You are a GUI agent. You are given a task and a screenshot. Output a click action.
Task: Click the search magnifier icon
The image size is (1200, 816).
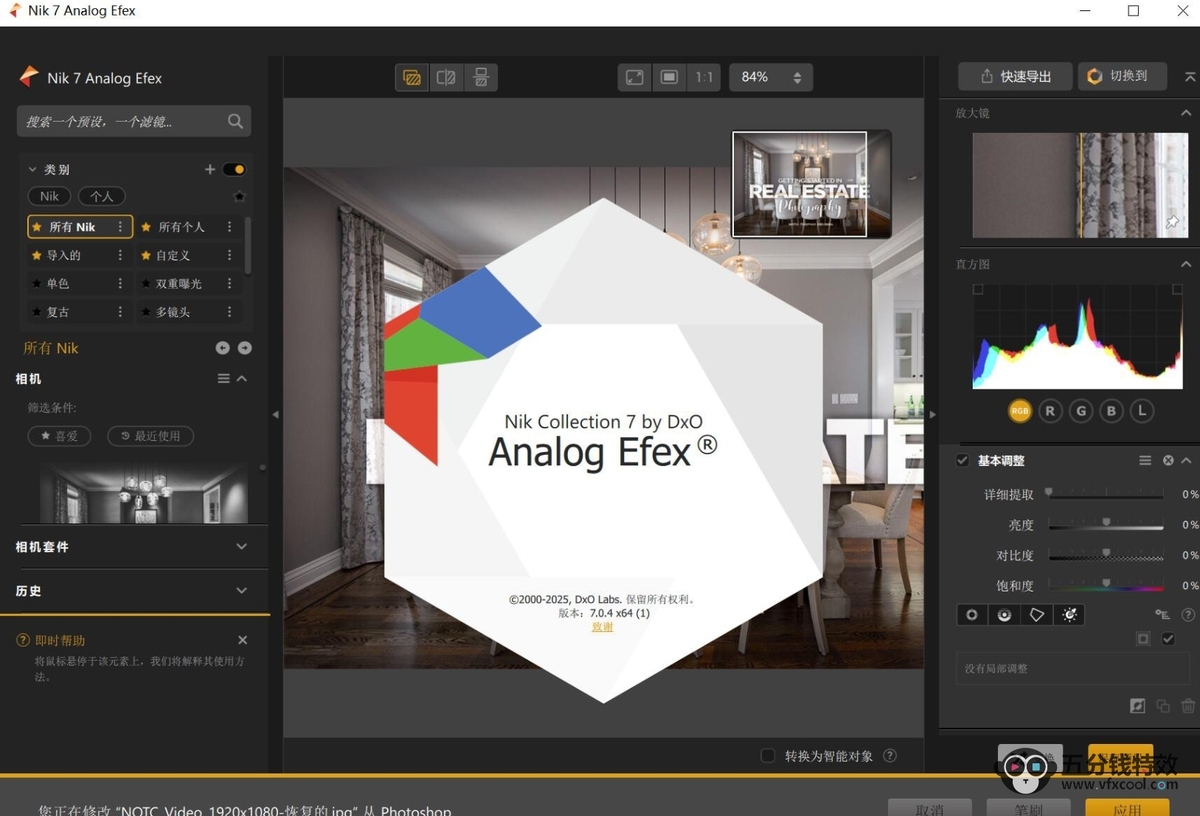(x=235, y=121)
